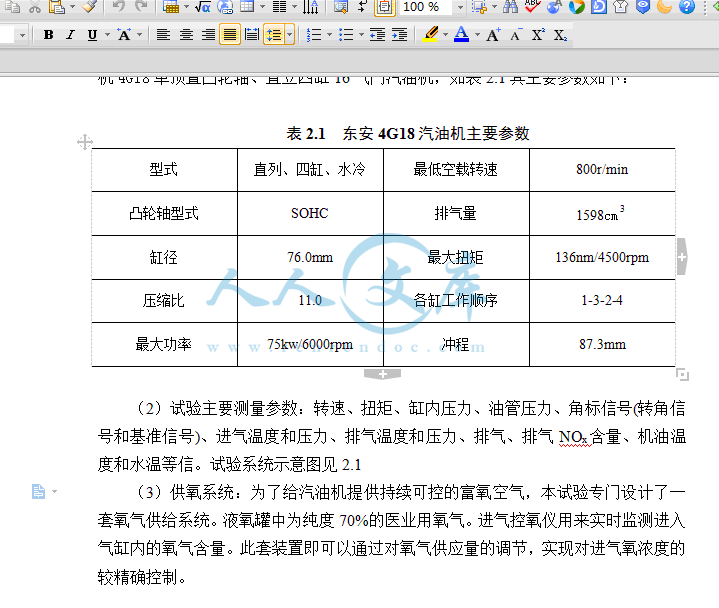Toggle eye protection shield icon

click(643, 6)
